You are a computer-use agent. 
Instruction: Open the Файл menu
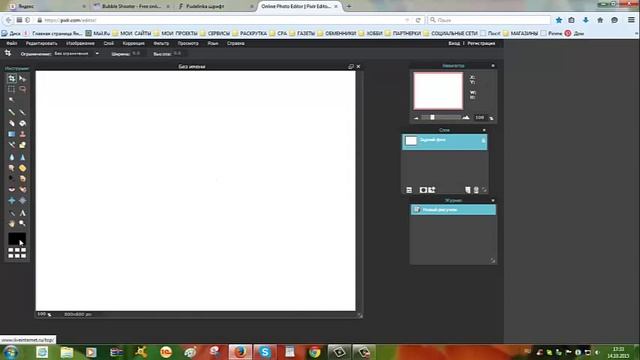click(x=12, y=43)
